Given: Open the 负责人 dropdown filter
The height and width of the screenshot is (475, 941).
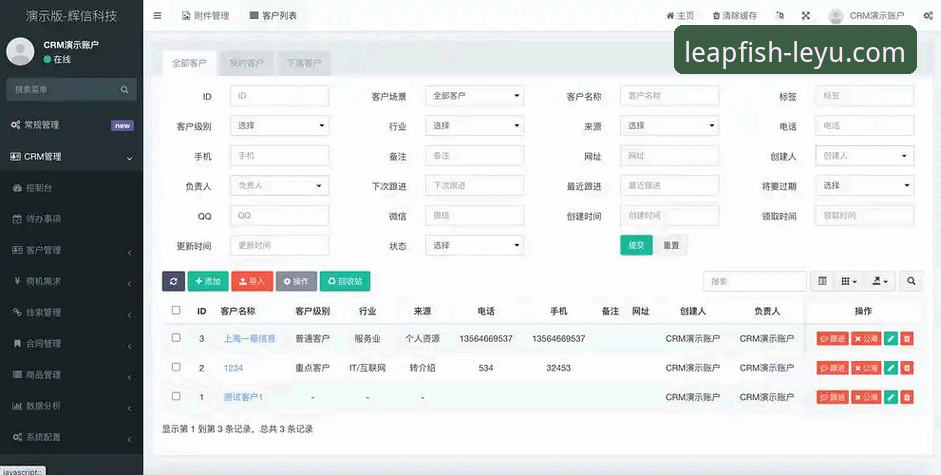Looking at the screenshot, I should (x=280, y=186).
